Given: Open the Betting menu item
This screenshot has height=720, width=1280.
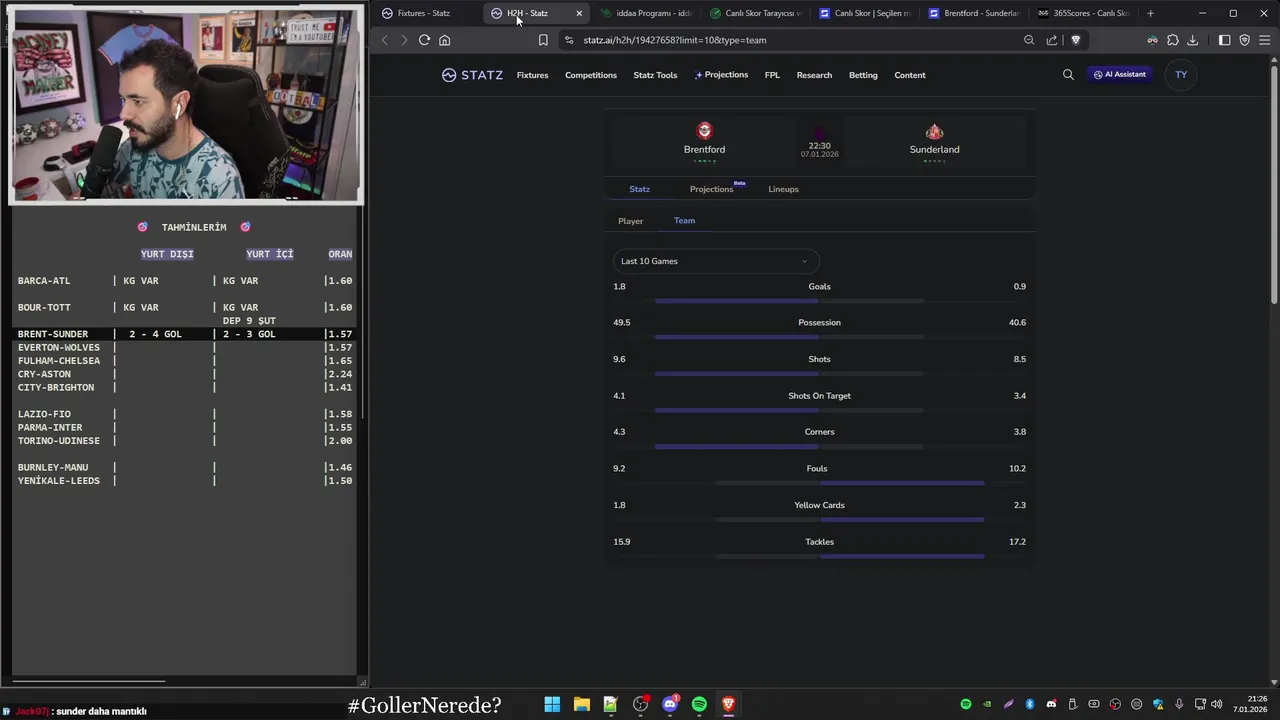Looking at the screenshot, I should coord(863,75).
